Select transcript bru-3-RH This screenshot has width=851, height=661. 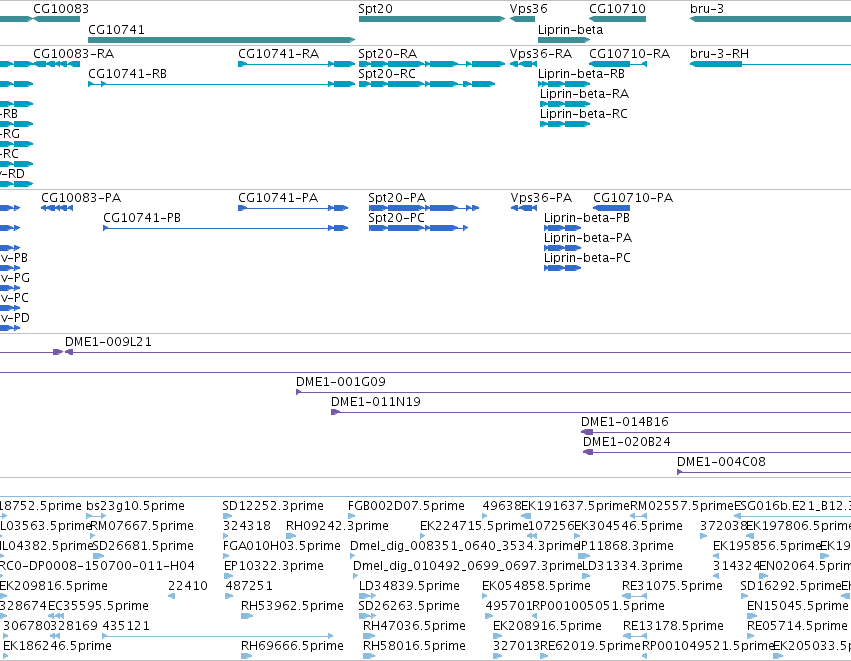(719, 54)
